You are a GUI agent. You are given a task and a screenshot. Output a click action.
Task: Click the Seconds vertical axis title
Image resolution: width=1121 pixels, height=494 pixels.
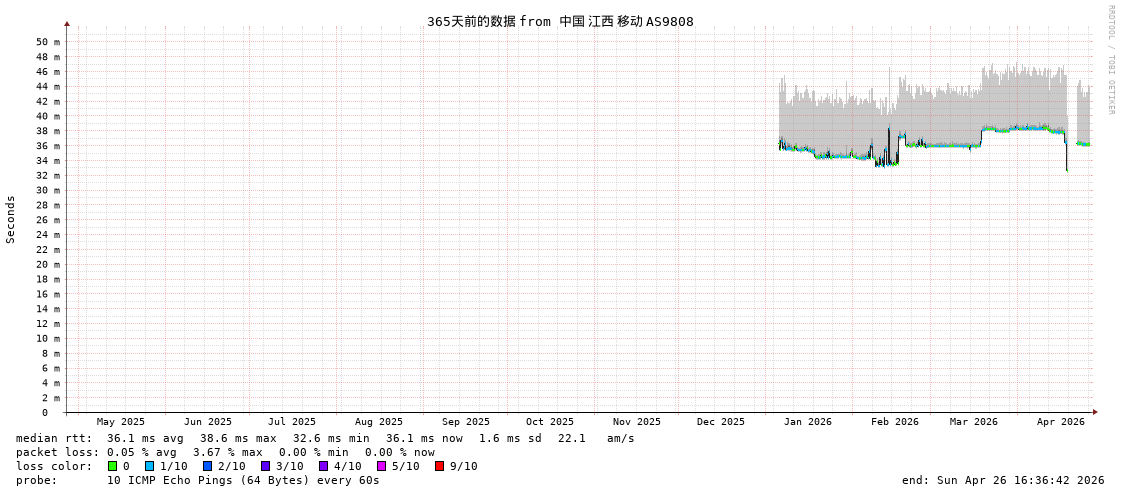(11, 219)
